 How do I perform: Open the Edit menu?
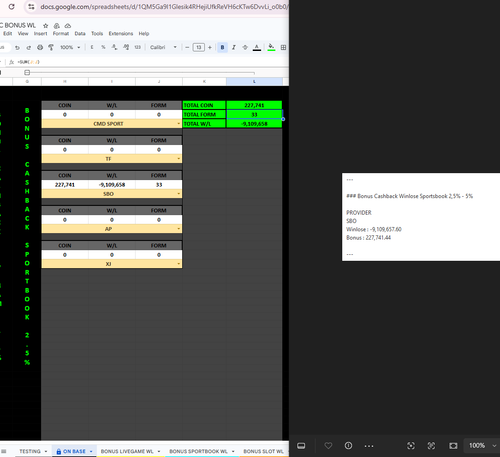pyautogui.click(x=8, y=34)
